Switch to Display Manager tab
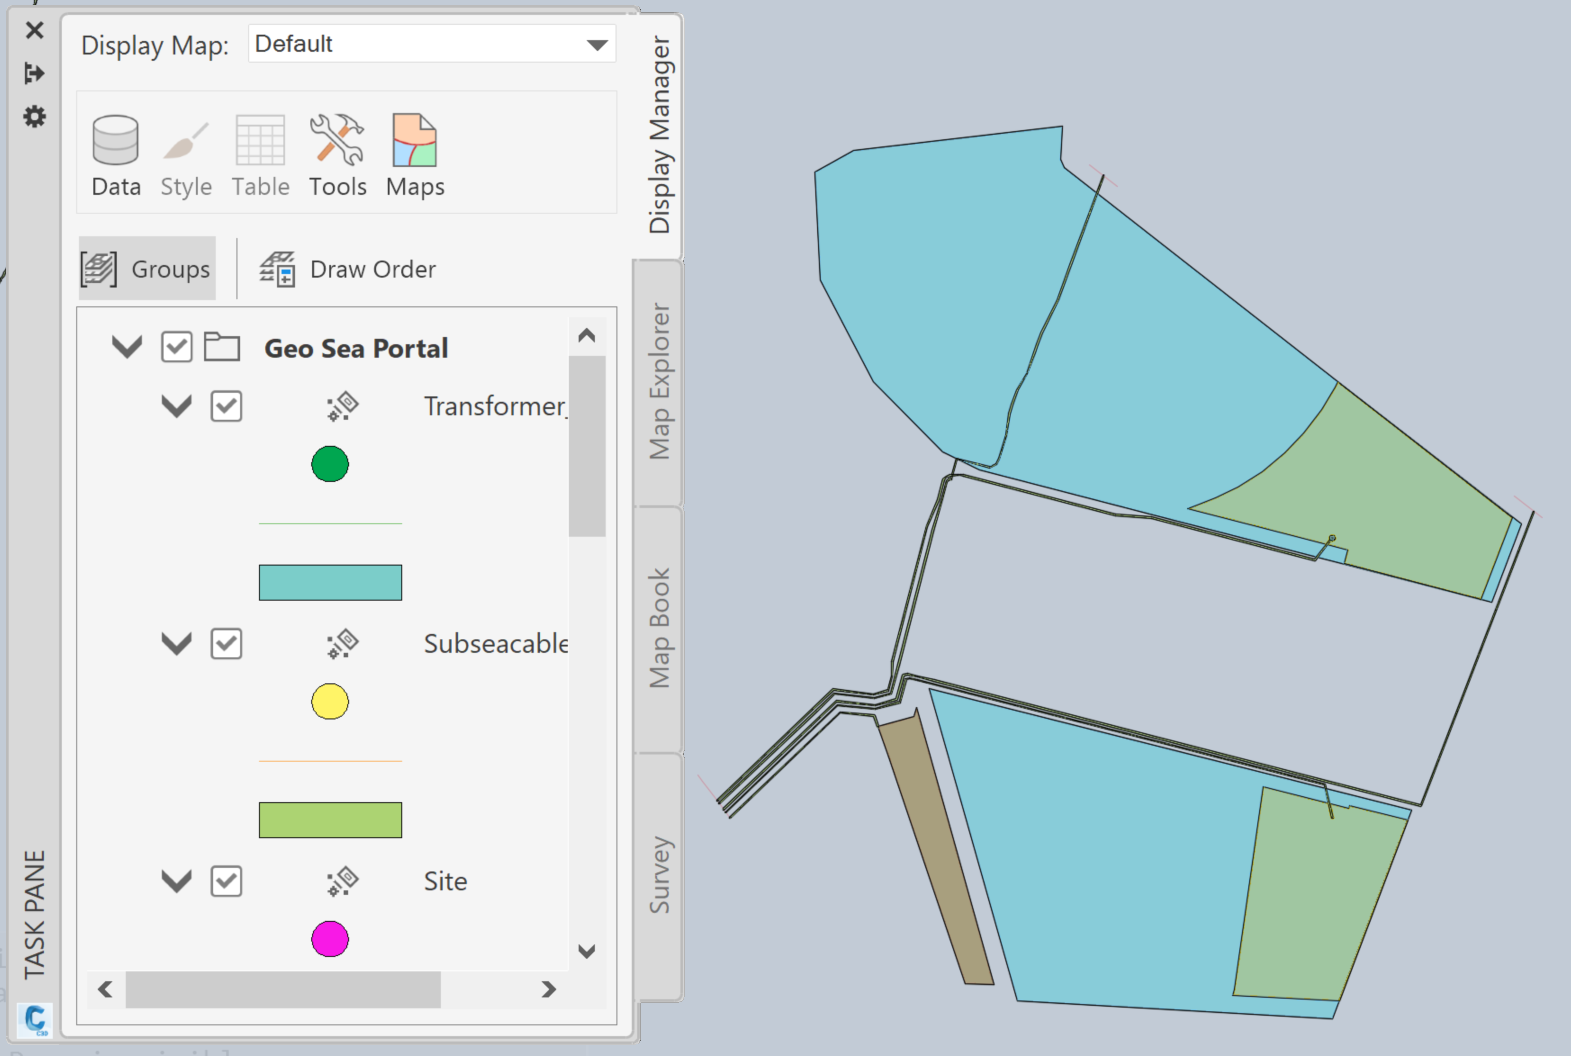Image resolution: width=1571 pixels, height=1056 pixels. 659,134
